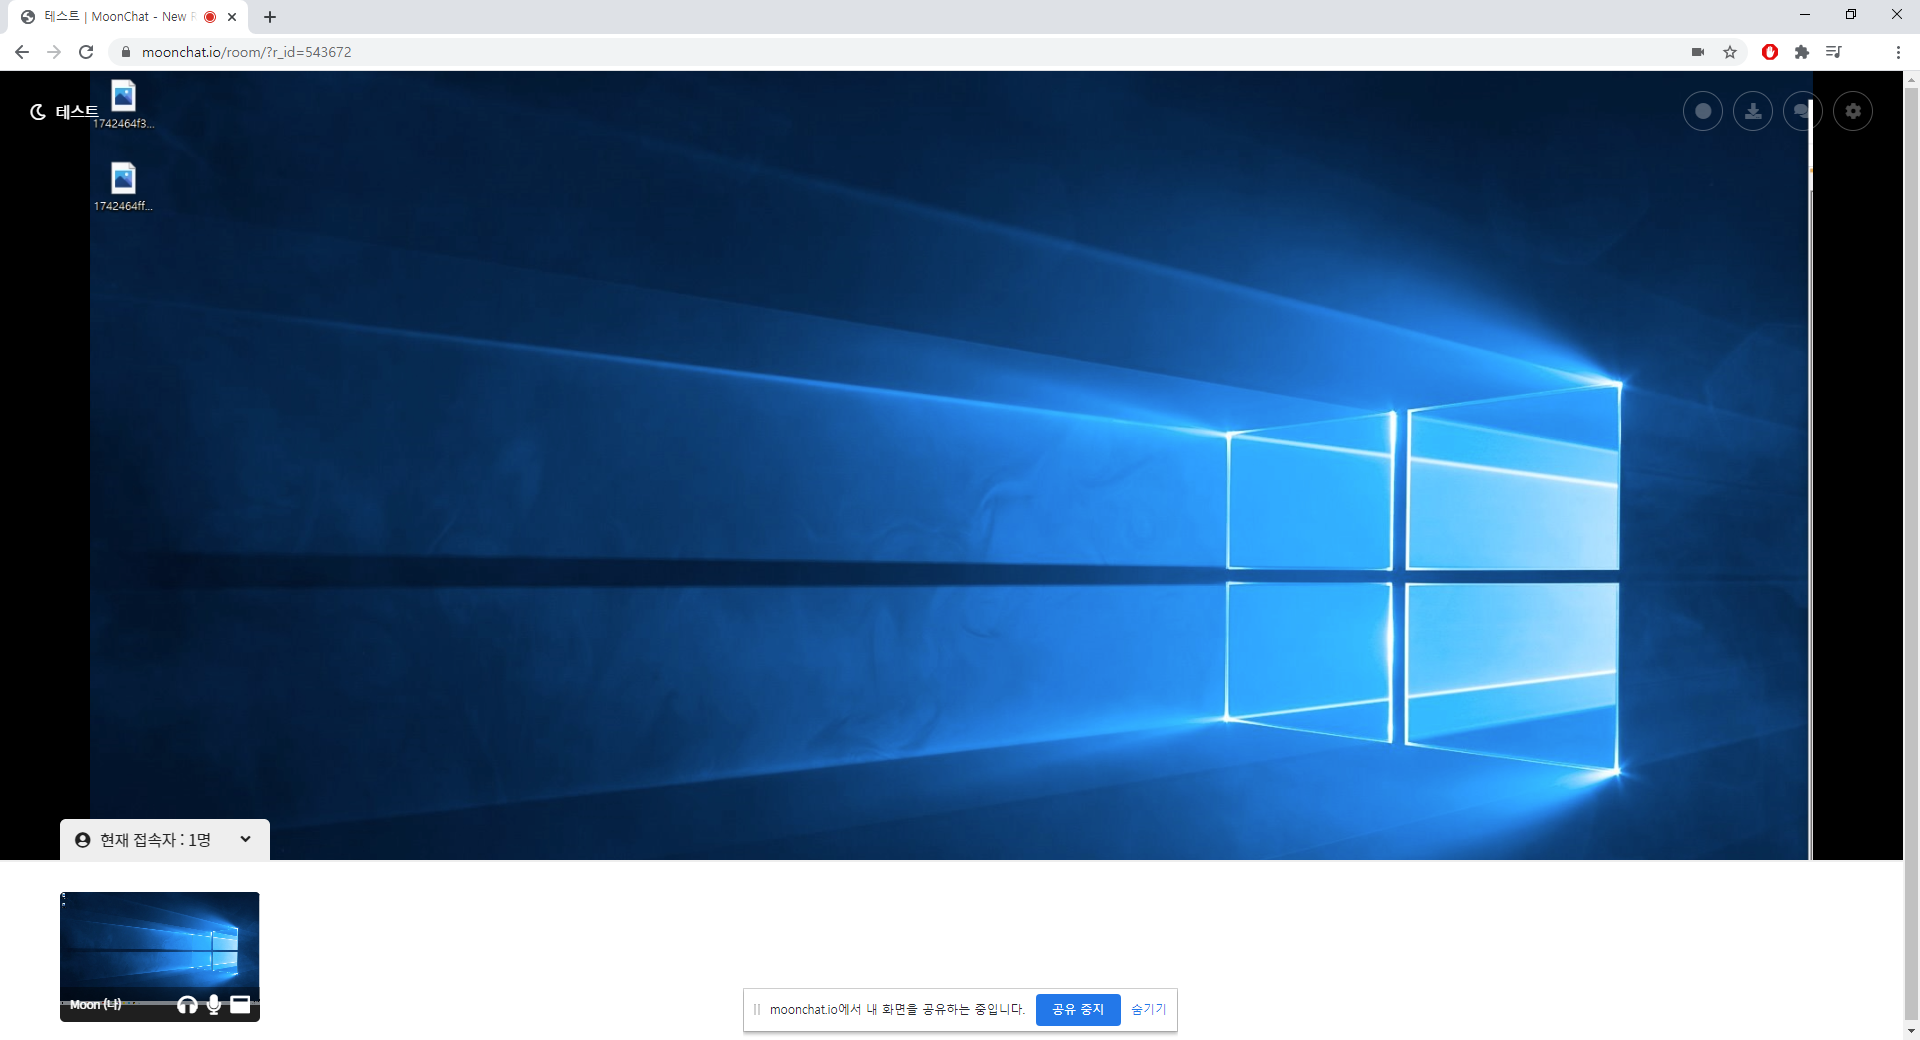Open the media control playlist icon

tap(1834, 52)
